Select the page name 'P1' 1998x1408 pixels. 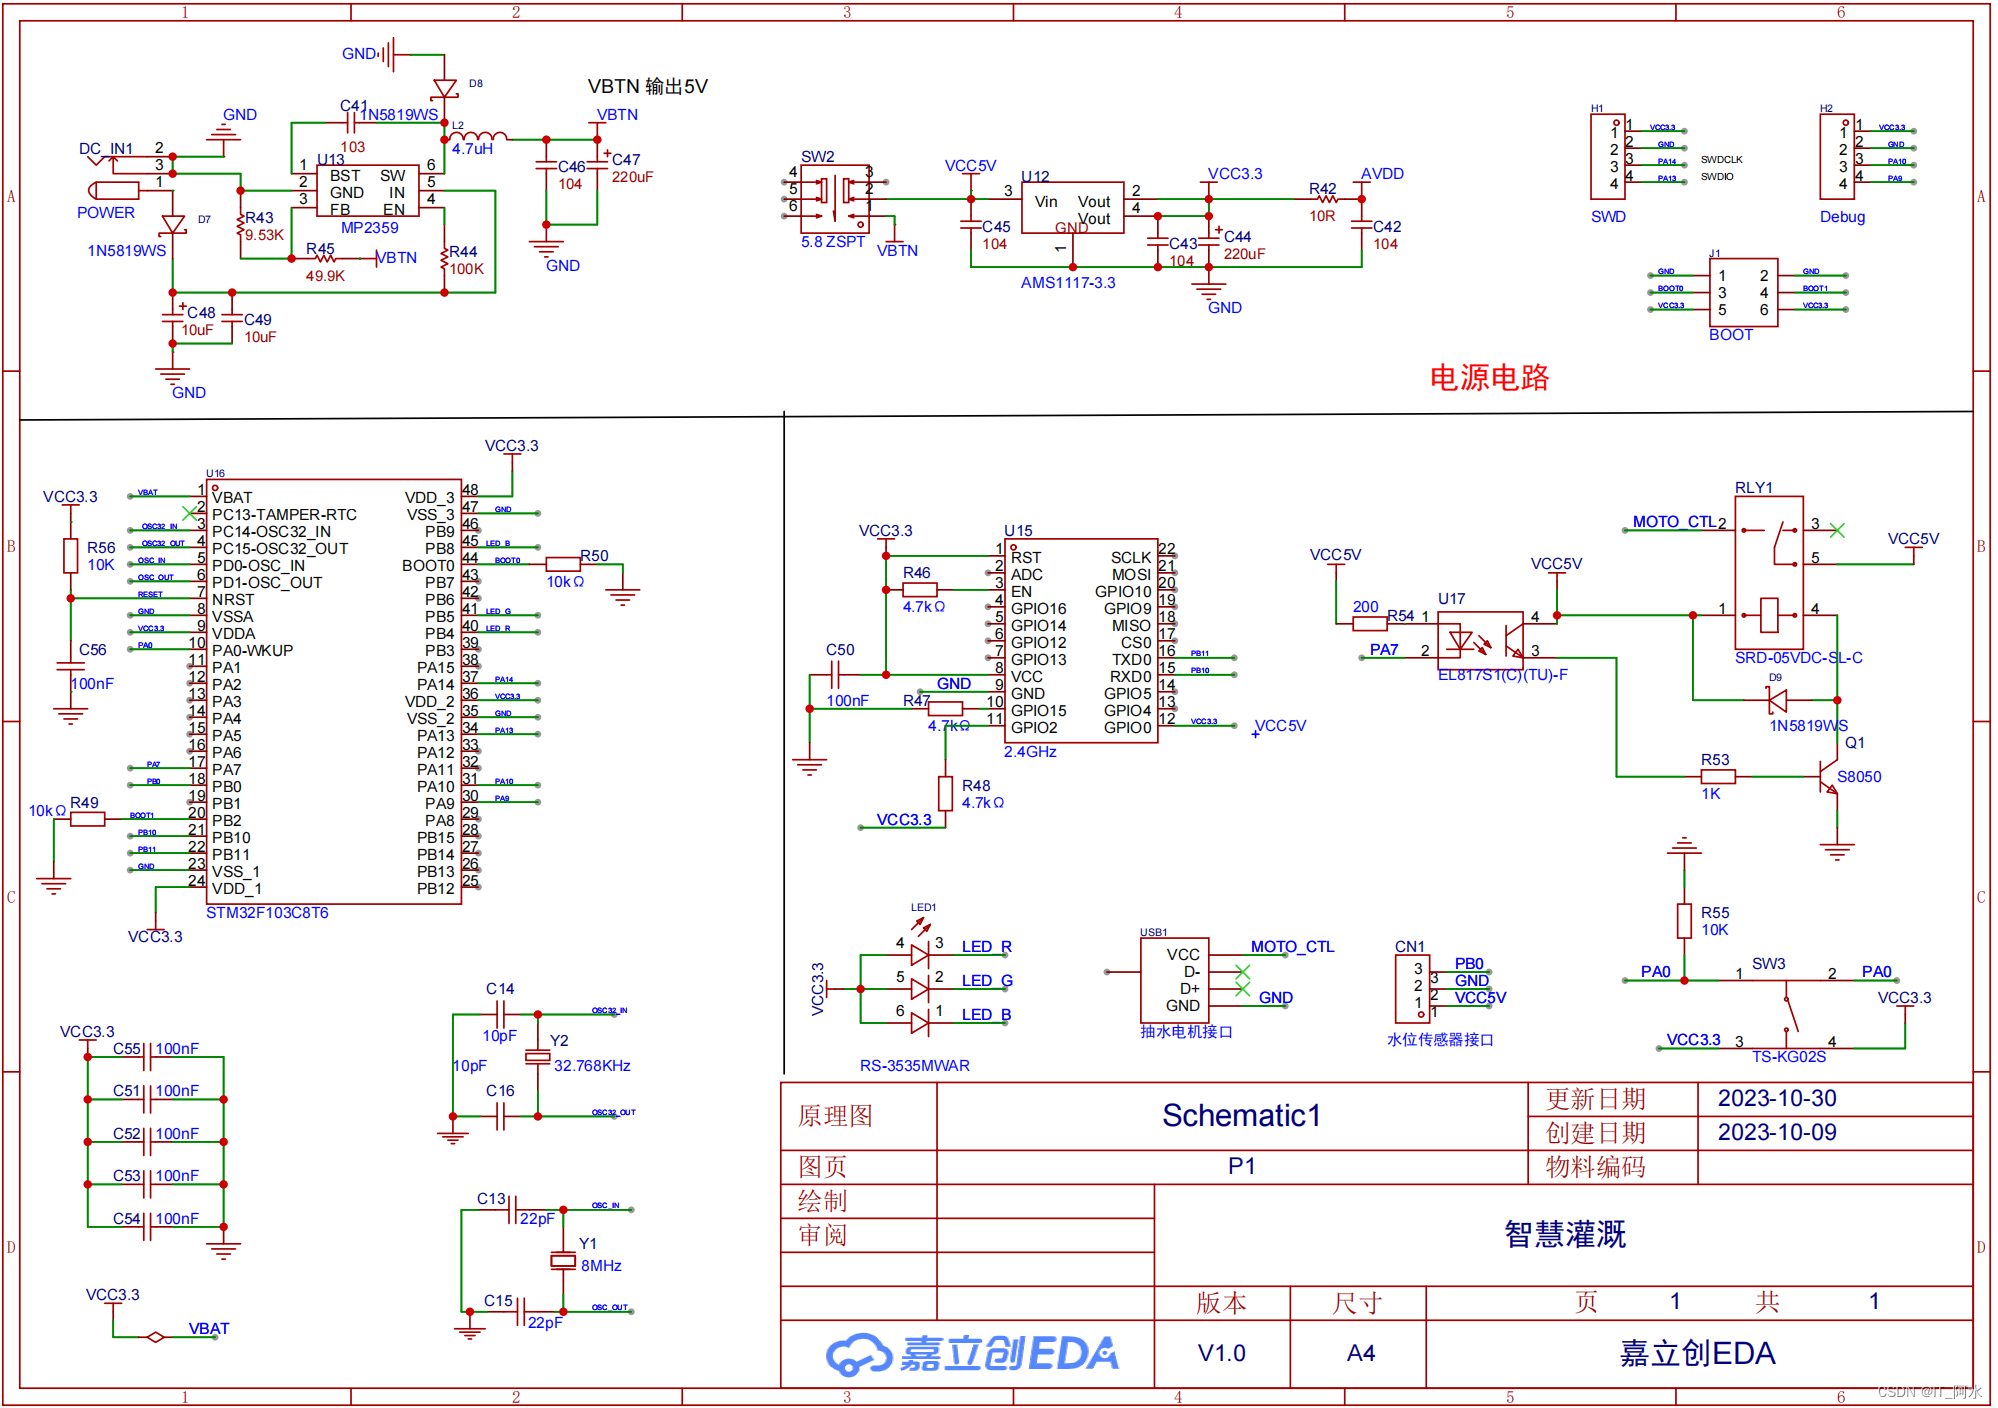1241,1166
